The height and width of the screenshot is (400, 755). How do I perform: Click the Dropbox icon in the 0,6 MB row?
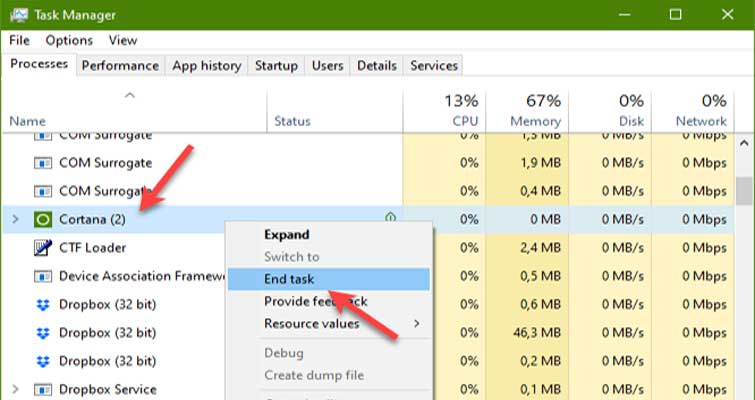tap(43, 305)
